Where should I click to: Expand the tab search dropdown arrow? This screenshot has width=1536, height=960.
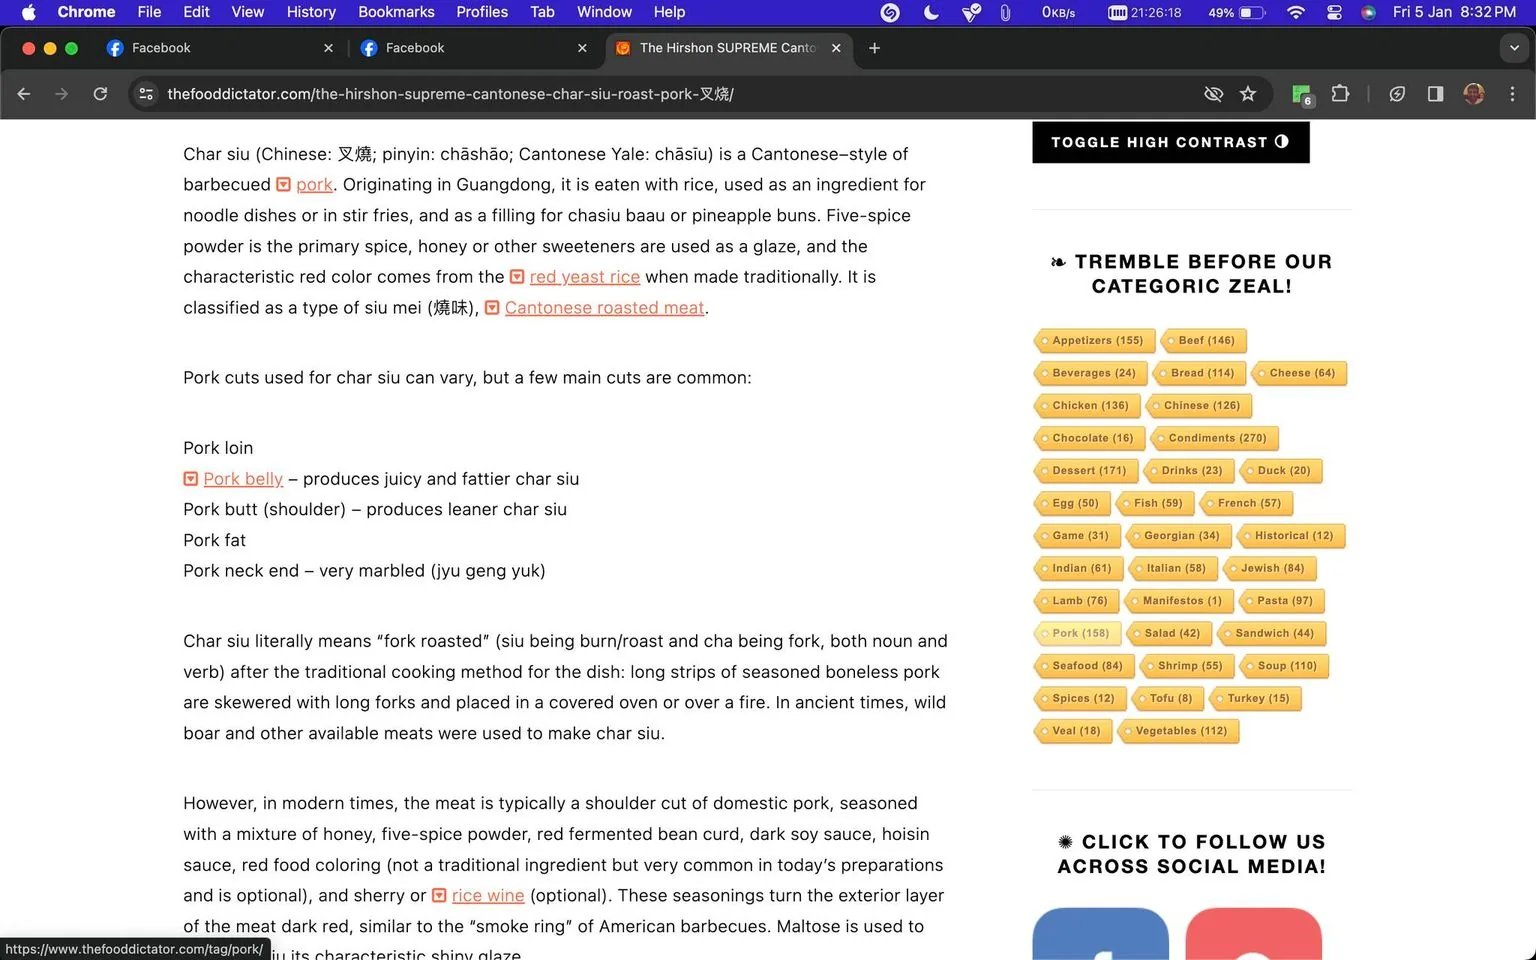(x=1514, y=48)
